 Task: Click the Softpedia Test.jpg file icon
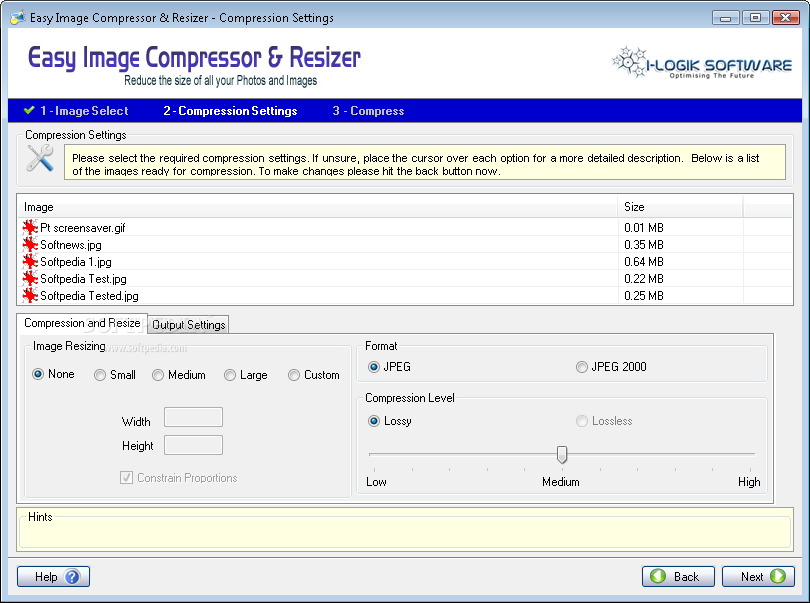[x=30, y=279]
